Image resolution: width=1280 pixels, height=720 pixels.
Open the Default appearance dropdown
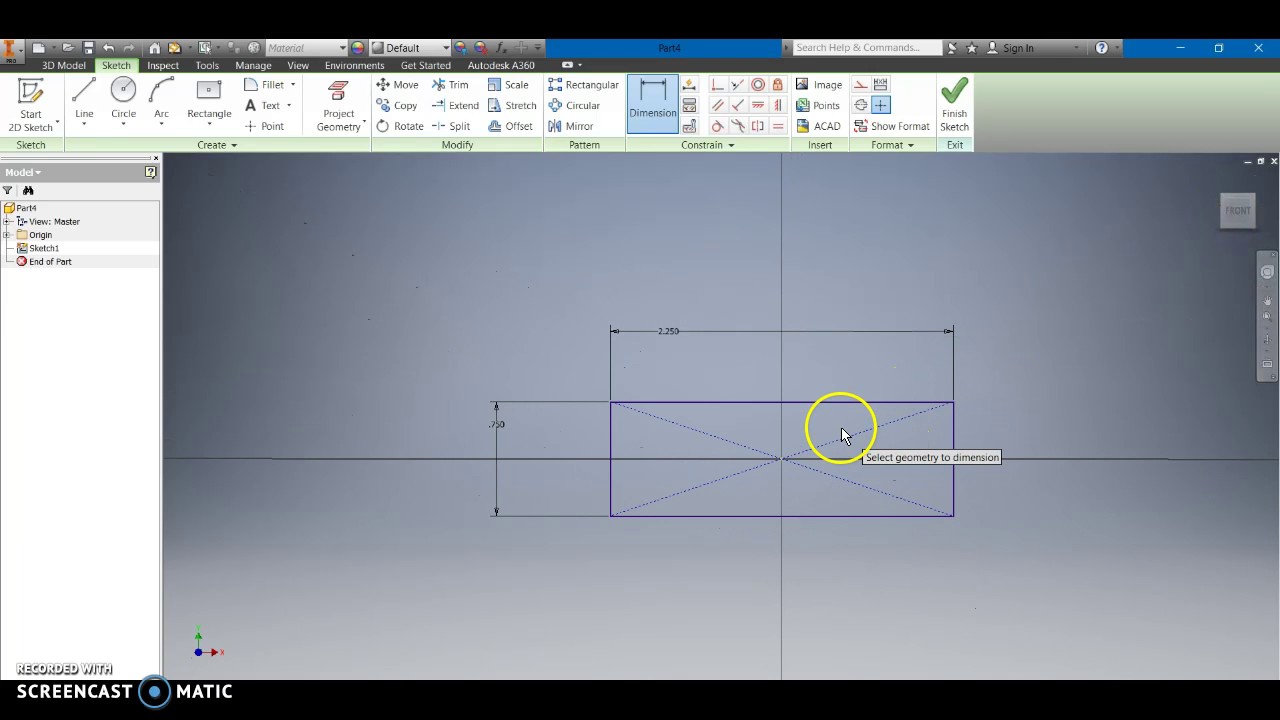point(410,48)
